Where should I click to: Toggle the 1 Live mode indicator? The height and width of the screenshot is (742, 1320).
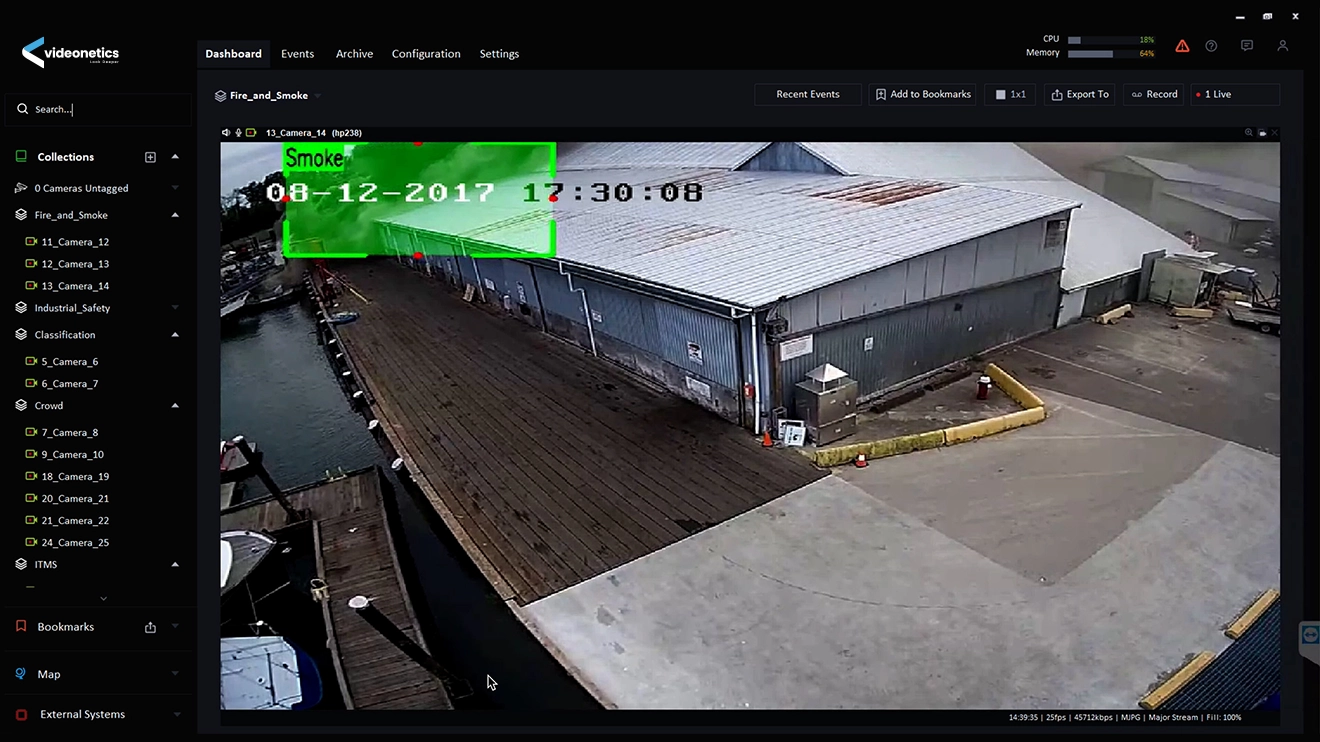click(1234, 95)
